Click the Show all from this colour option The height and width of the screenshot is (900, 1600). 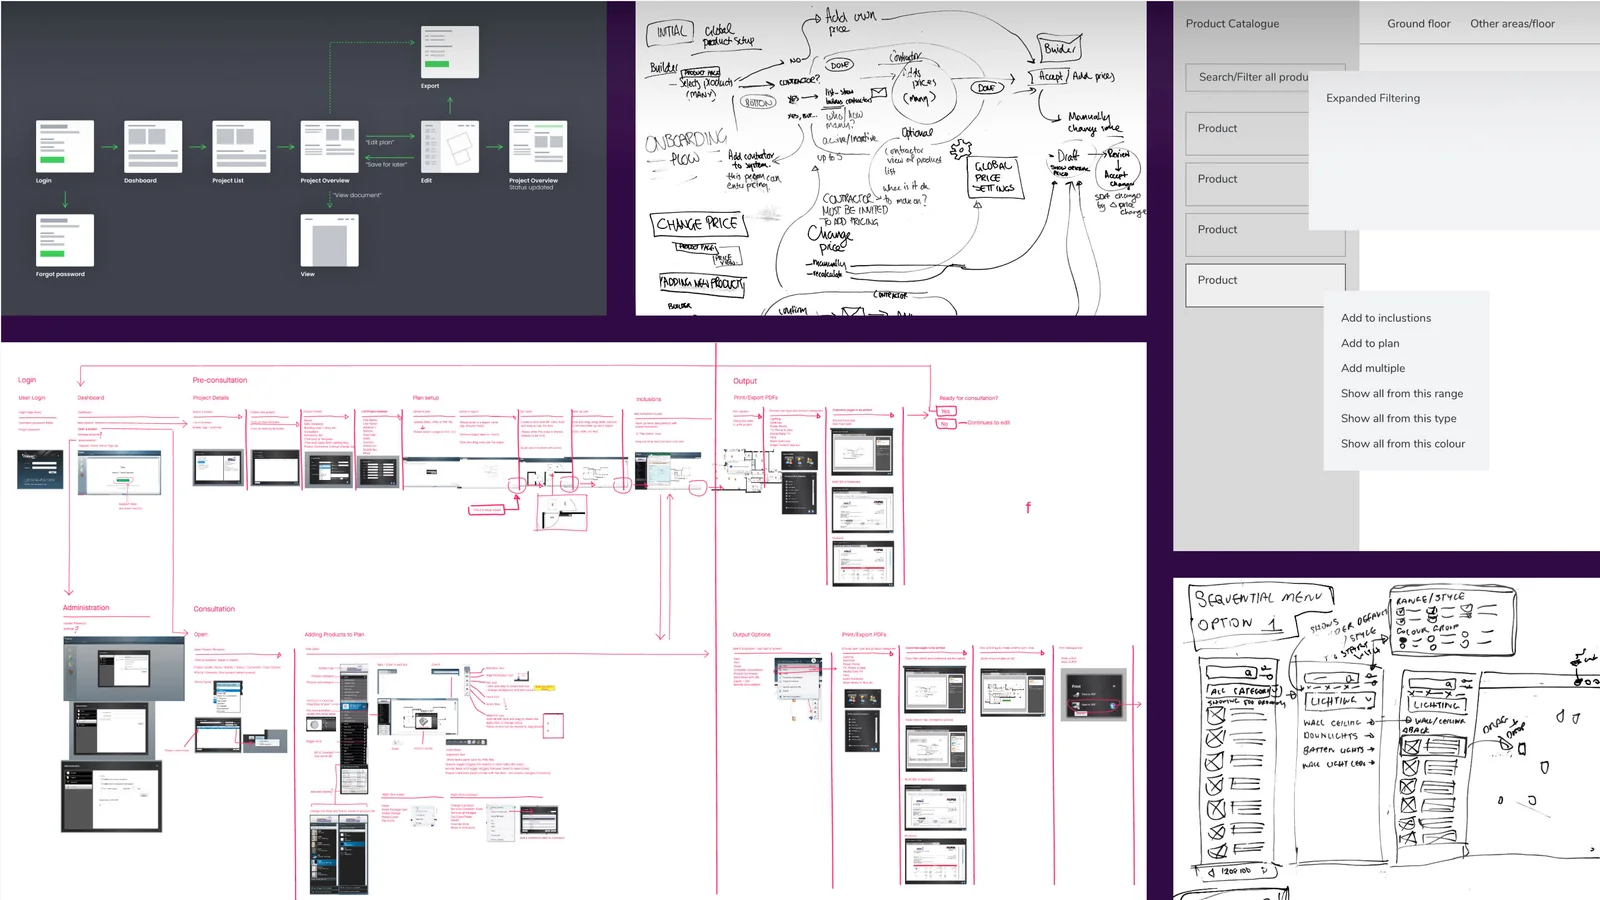[x=1402, y=443]
